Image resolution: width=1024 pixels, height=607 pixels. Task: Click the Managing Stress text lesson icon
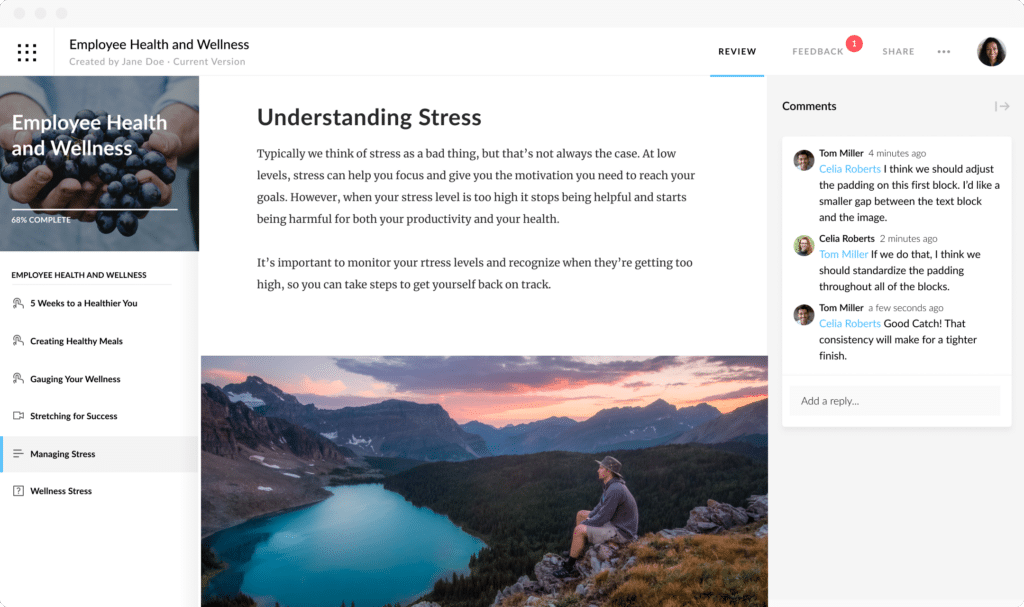coord(18,453)
